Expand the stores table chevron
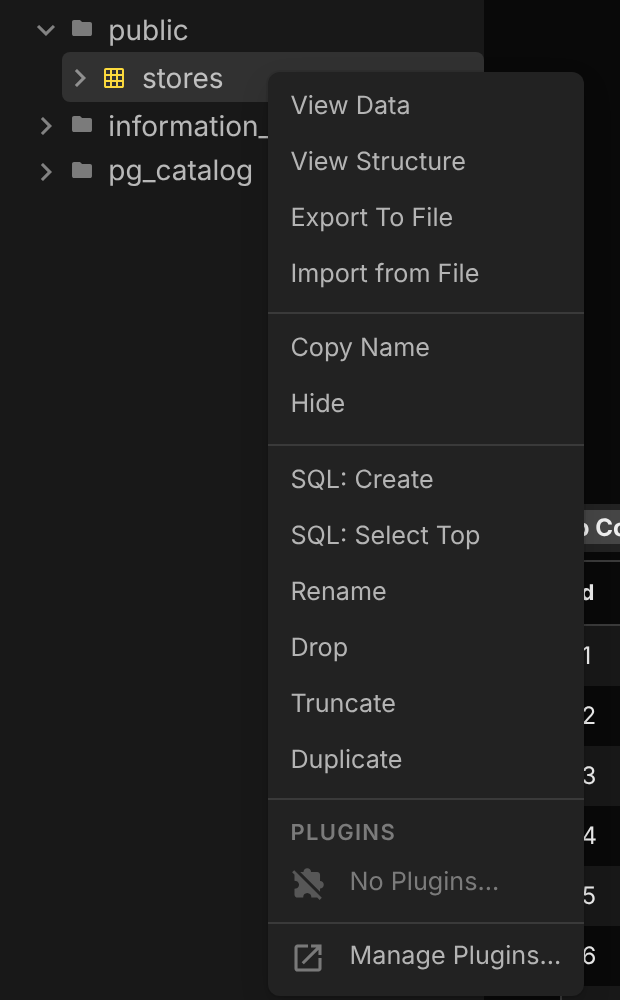The image size is (620, 1000). point(80,78)
